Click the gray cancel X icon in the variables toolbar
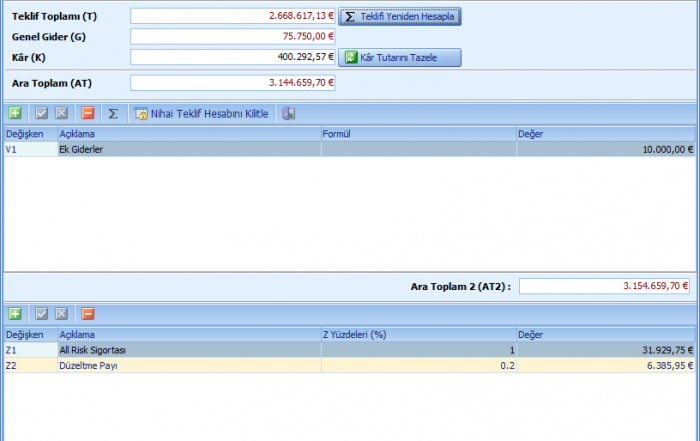Screen dimensions: 700x441 tap(62, 114)
